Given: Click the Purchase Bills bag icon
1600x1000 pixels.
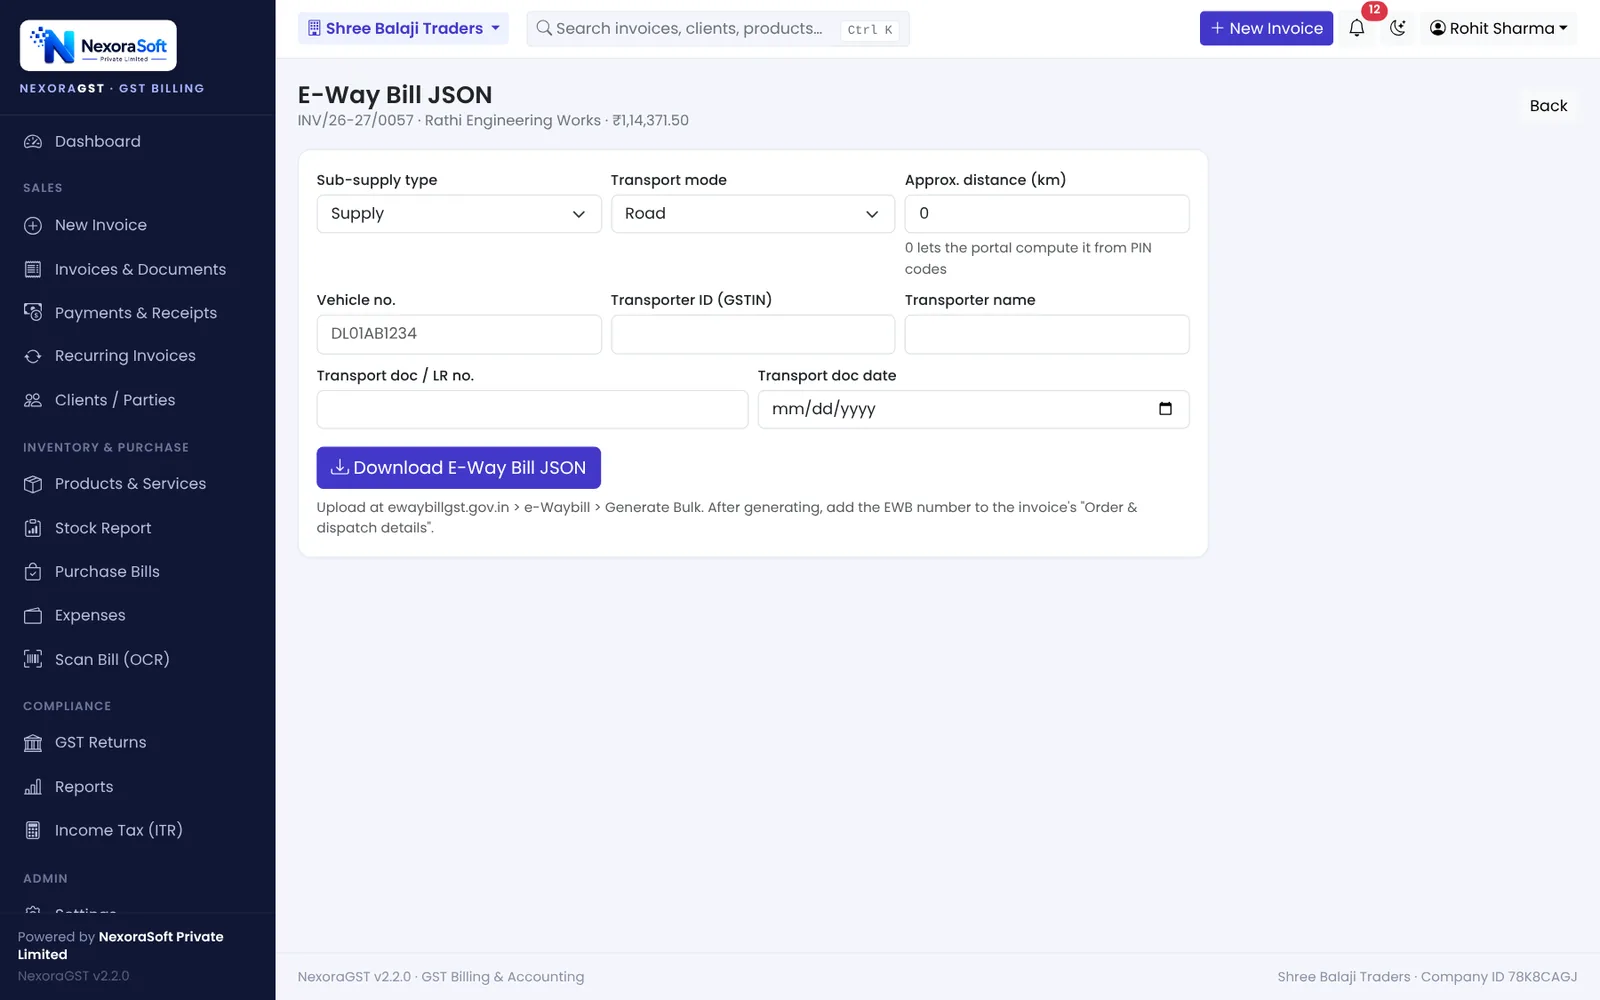Looking at the screenshot, I should [x=33, y=572].
